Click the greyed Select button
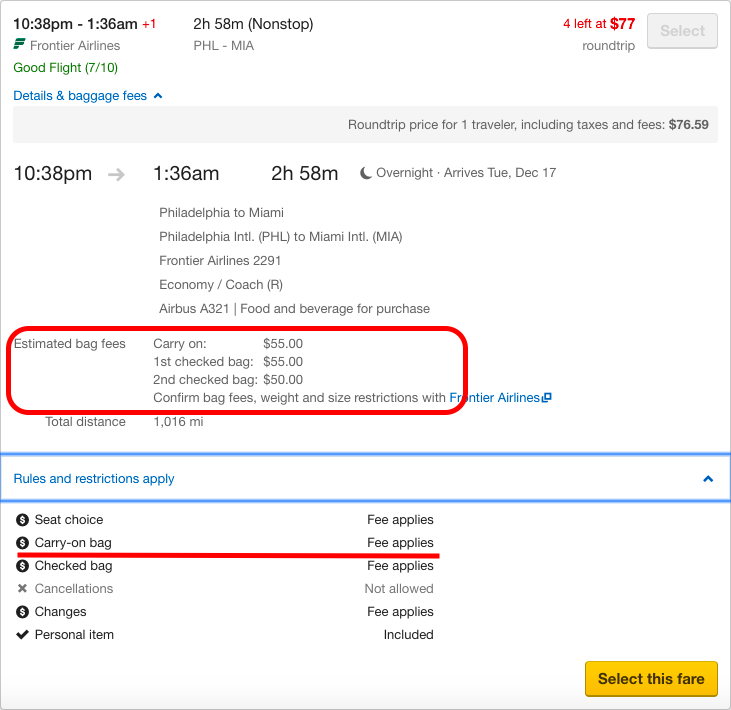 tap(682, 31)
